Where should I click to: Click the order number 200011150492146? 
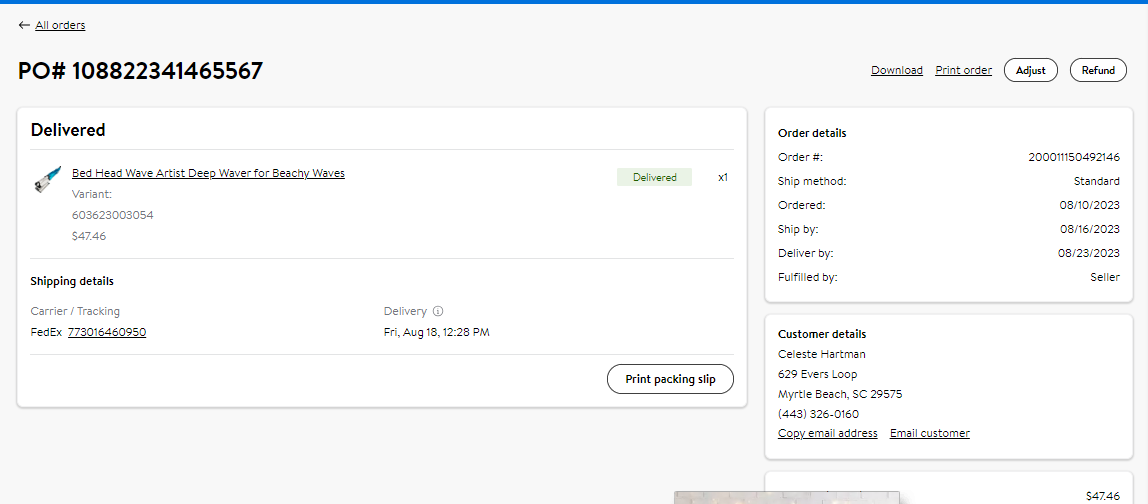[1074, 157]
